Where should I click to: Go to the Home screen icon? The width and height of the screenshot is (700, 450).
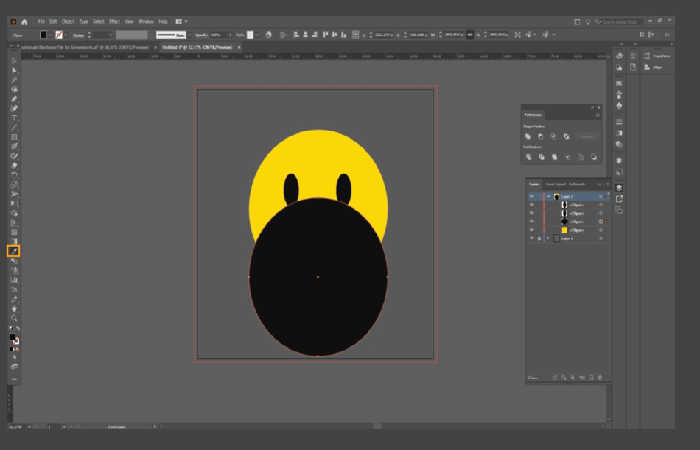pos(24,21)
